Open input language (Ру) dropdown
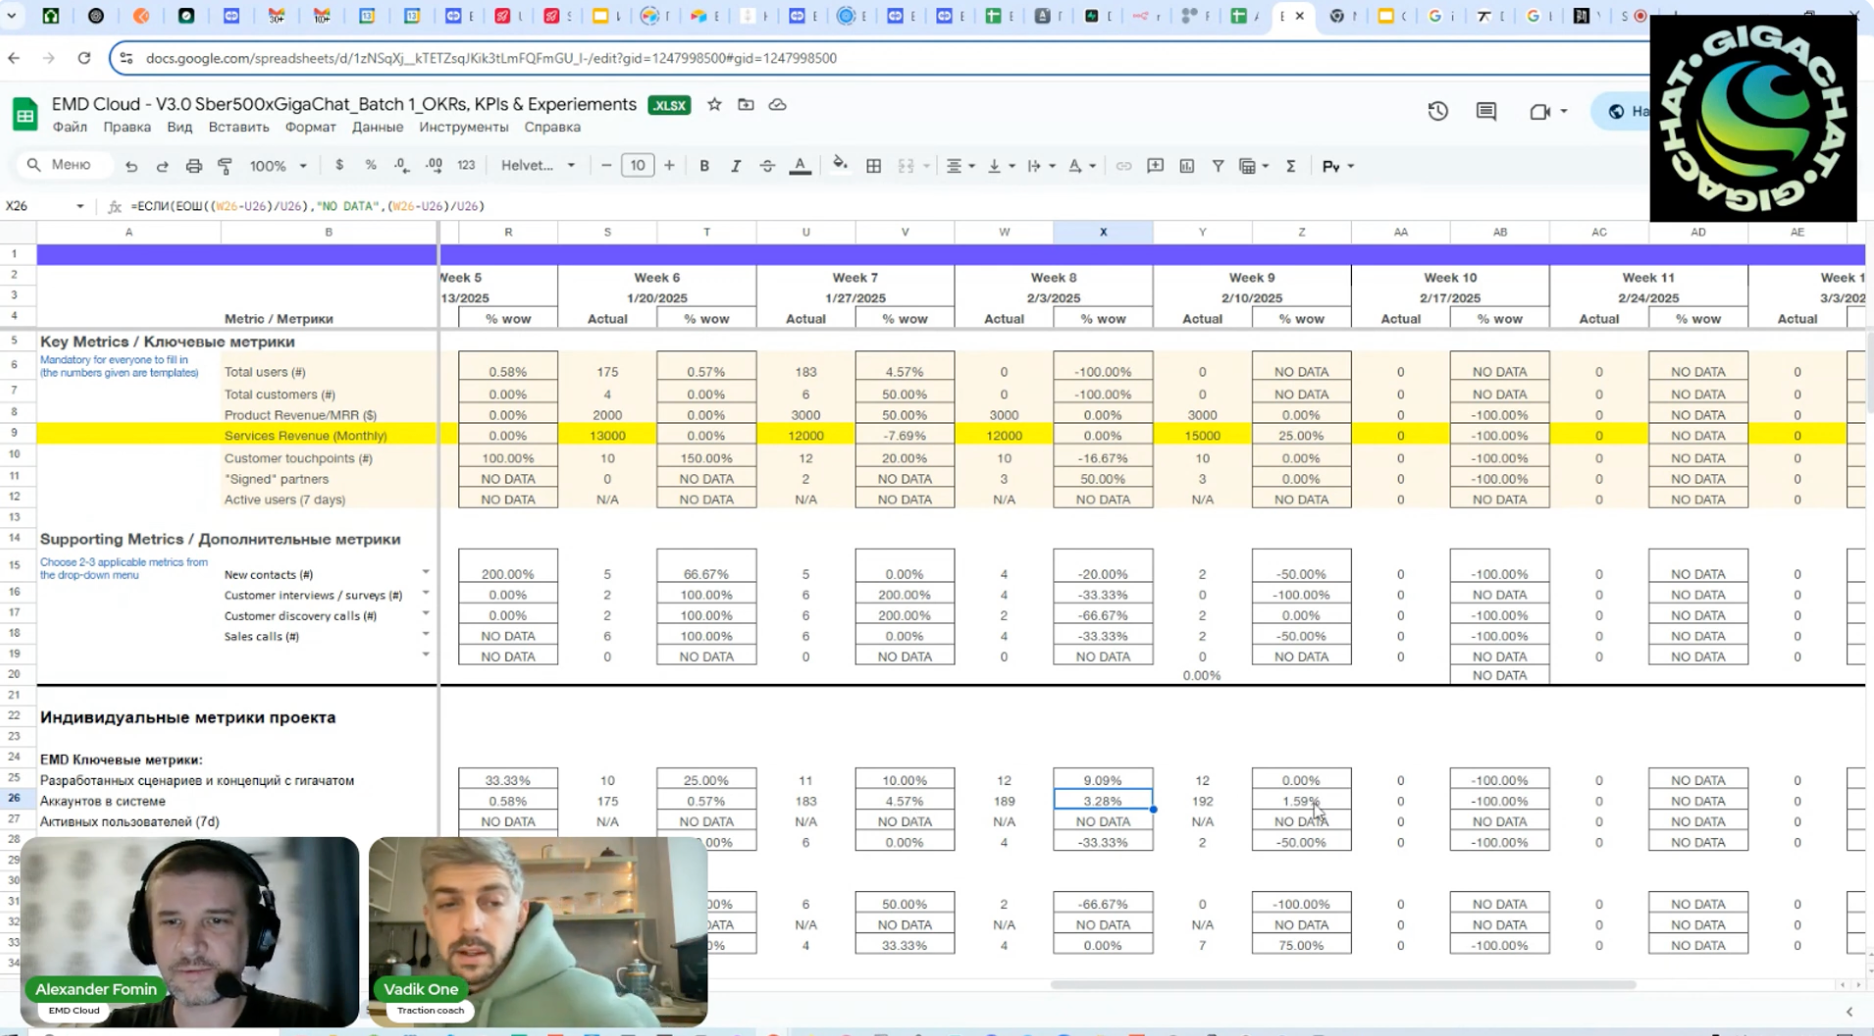The height and width of the screenshot is (1036, 1874). (x=1338, y=166)
